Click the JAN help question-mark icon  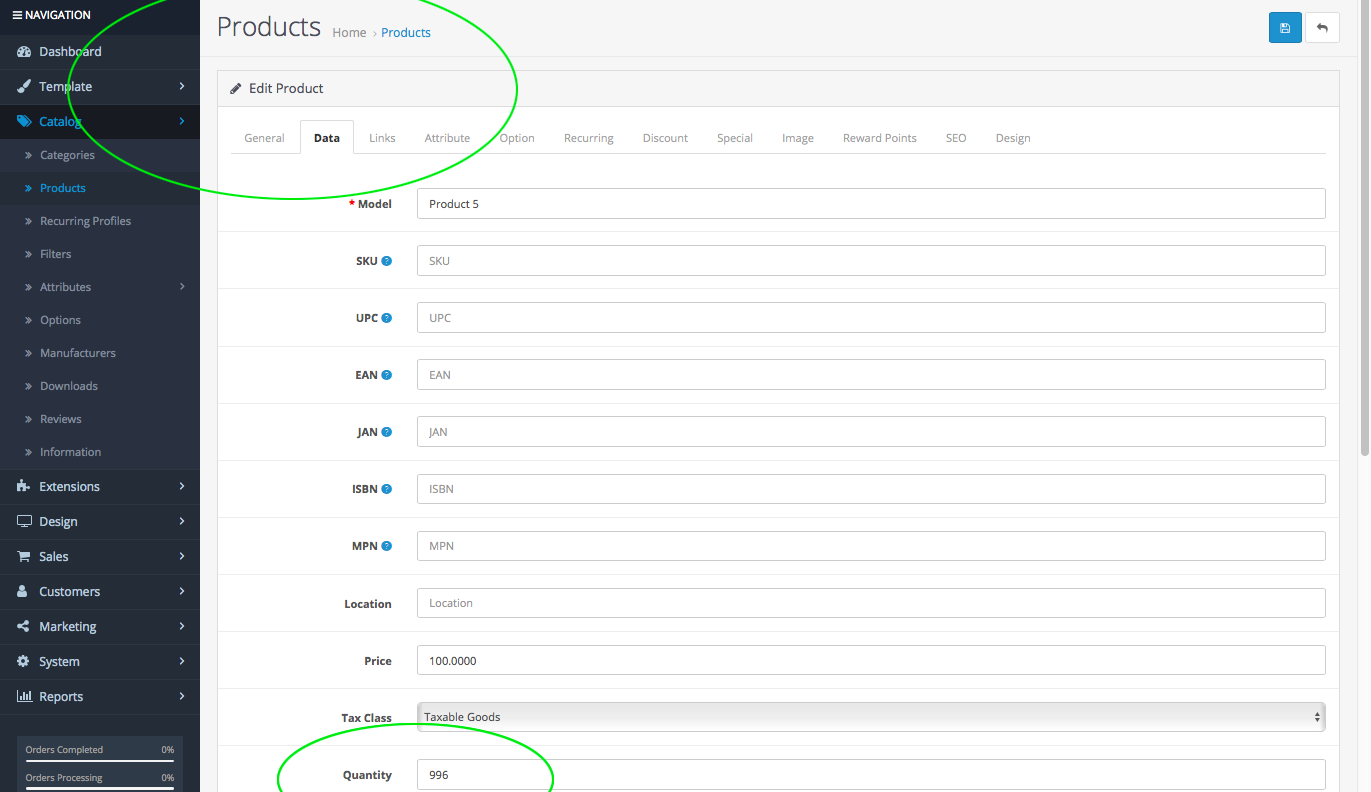(387, 432)
